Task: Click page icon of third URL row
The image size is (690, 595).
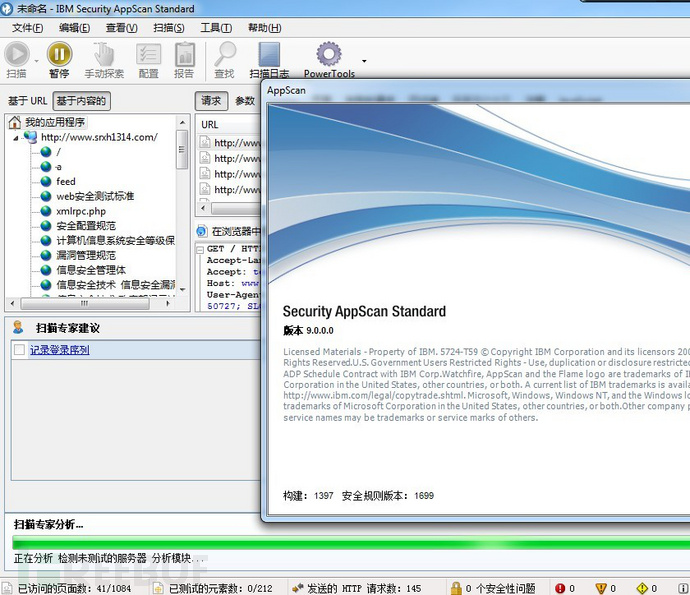Action: click(x=205, y=173)
